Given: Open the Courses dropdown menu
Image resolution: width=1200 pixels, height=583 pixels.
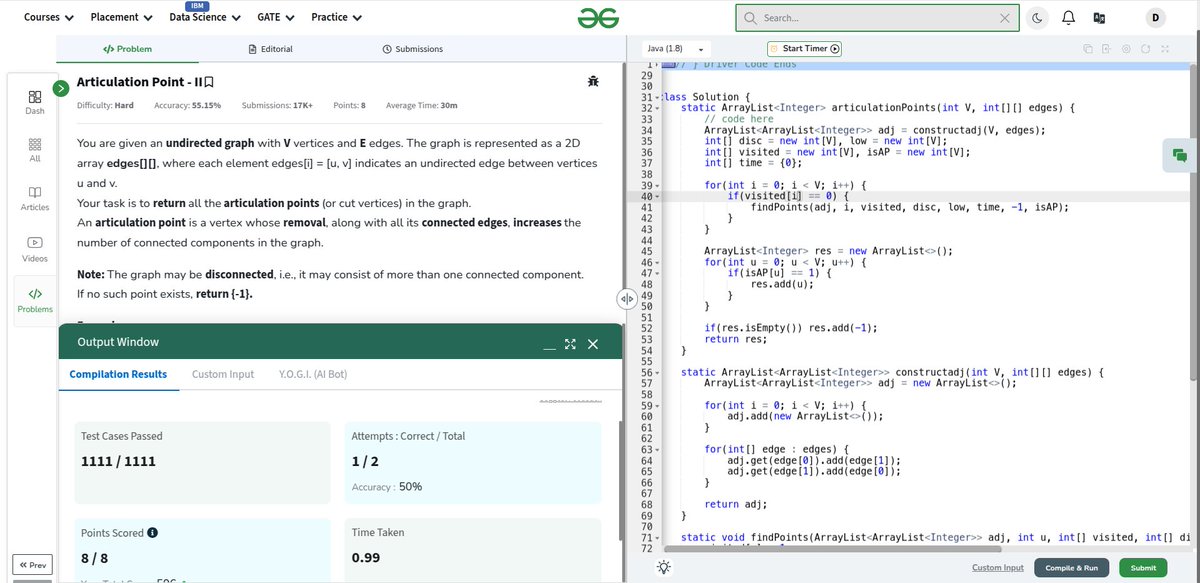Looking at the screenshot, I should tap(49, 17).
